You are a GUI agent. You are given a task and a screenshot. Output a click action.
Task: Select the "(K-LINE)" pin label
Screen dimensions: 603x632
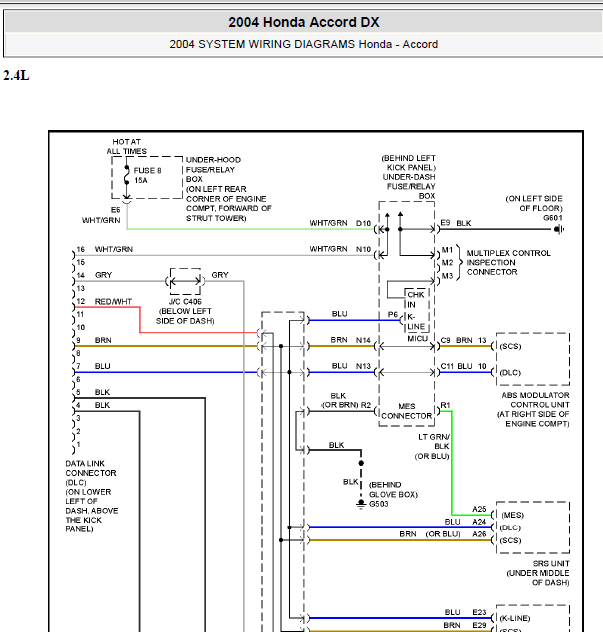515,618
